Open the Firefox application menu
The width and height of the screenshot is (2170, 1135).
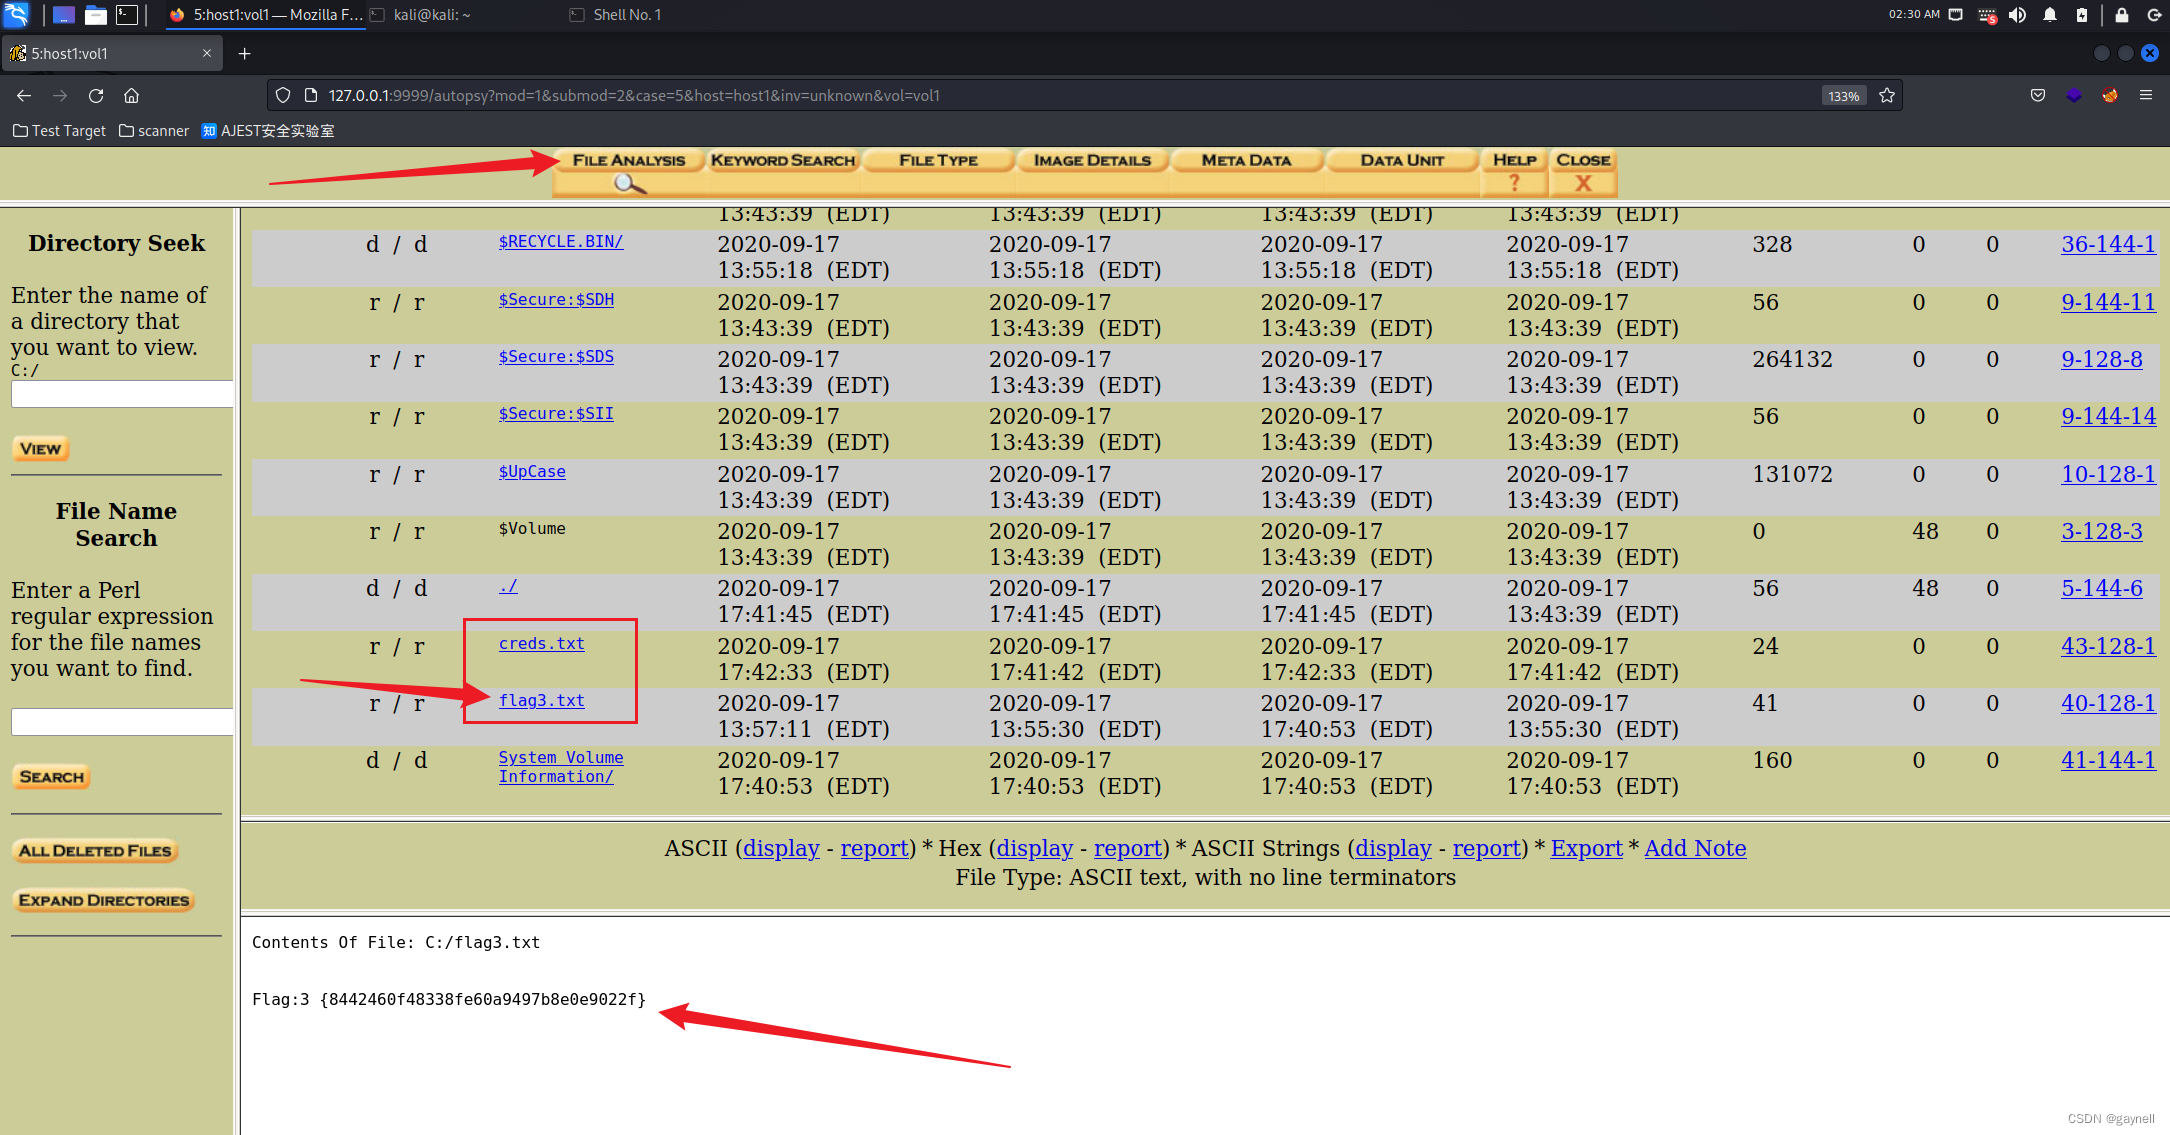pos(2146,95)
